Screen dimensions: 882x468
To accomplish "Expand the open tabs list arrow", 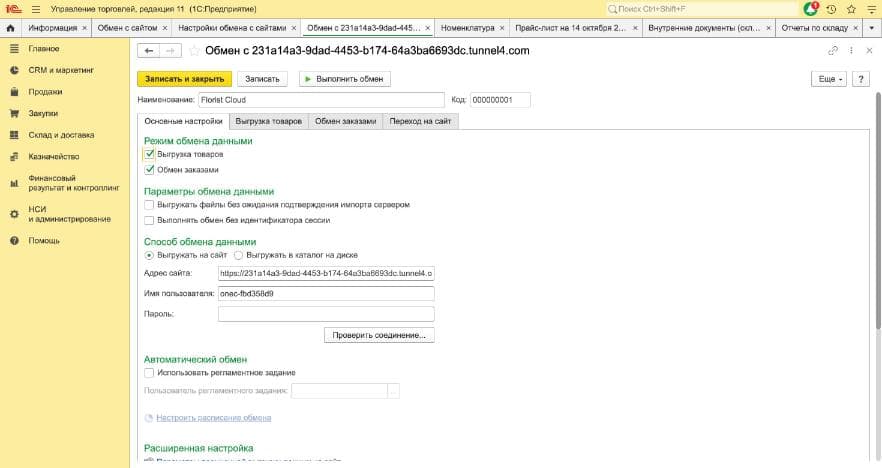I will point(872,28).
